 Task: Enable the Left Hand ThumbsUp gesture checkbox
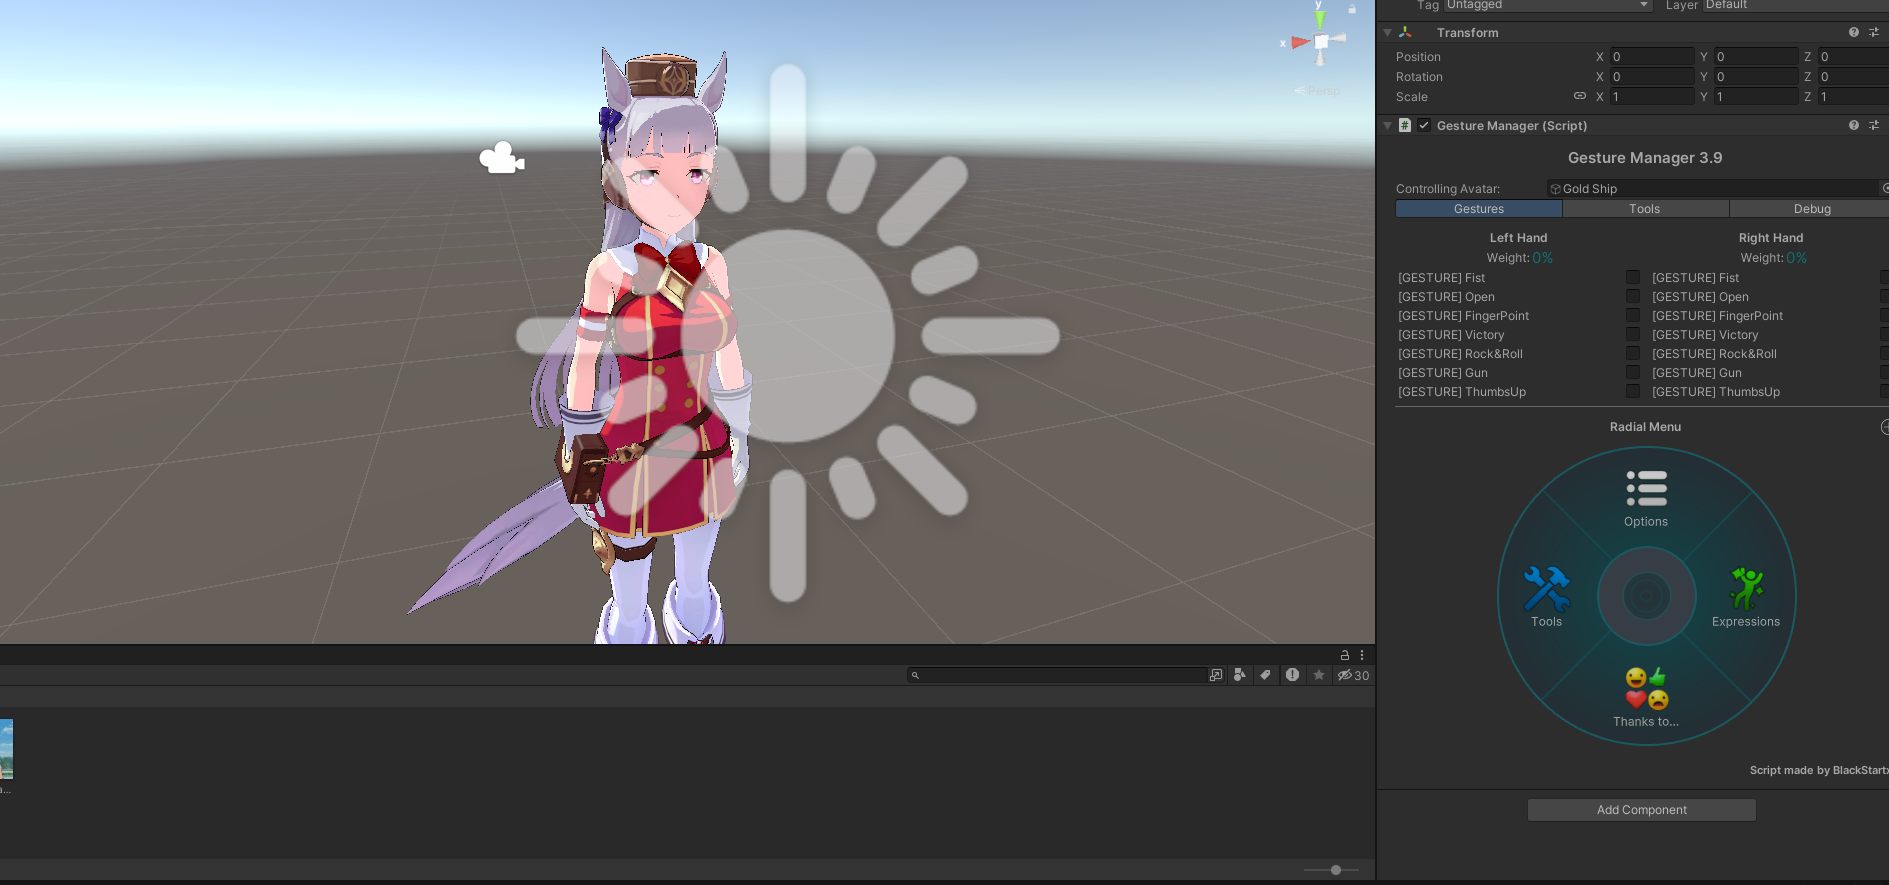pos(1633,391)
